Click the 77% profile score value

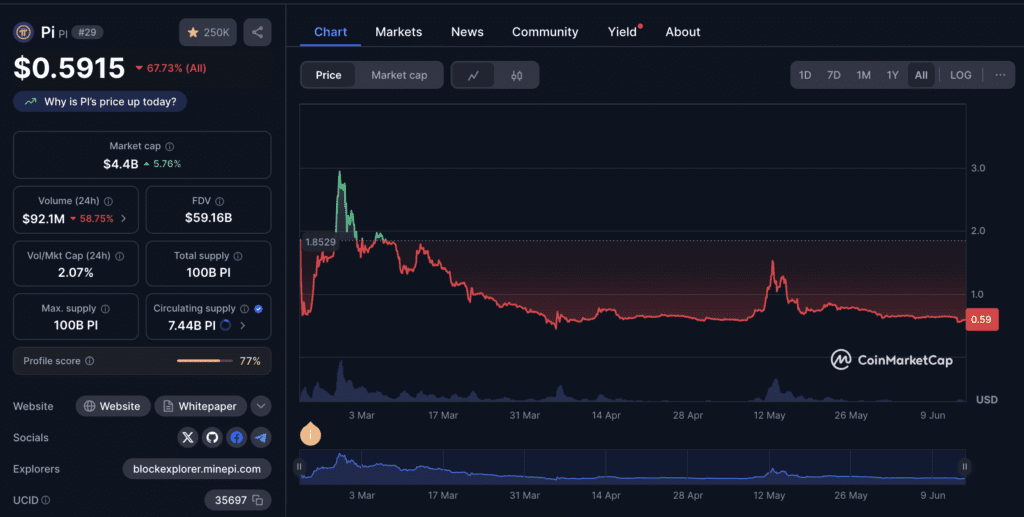pos(250,361)
